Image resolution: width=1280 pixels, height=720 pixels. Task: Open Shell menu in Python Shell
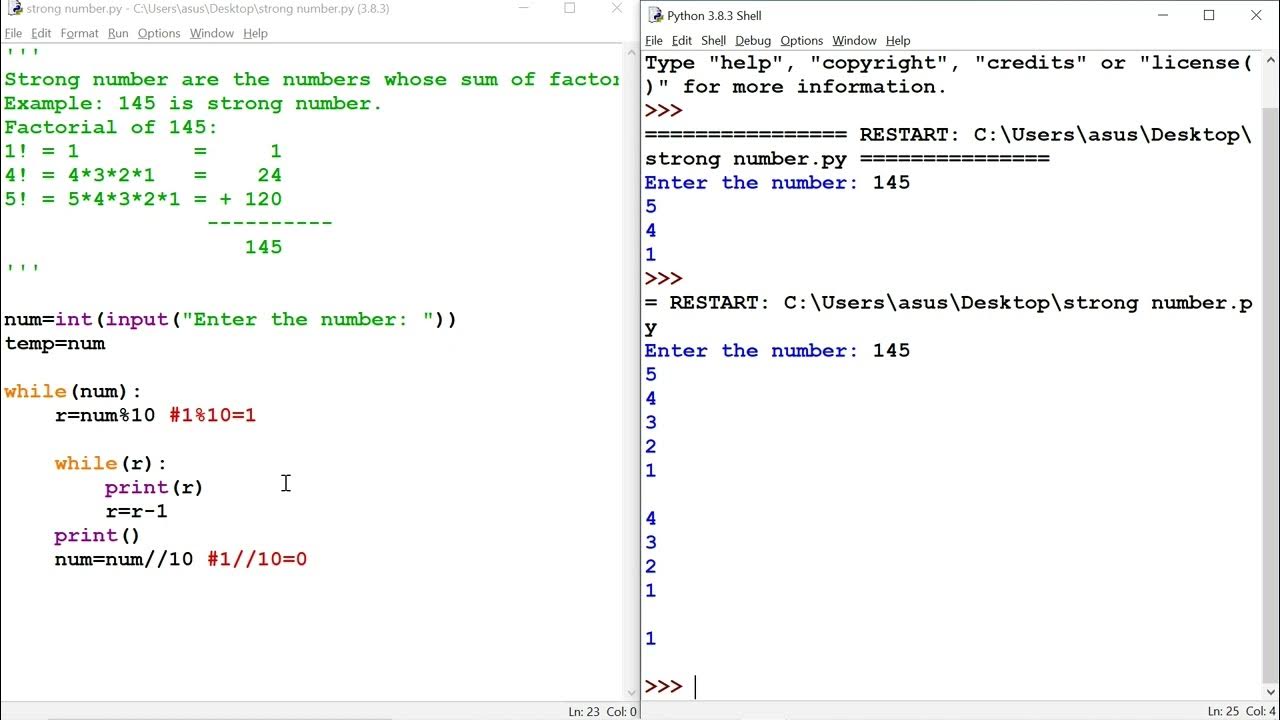[x=714, y=41]
